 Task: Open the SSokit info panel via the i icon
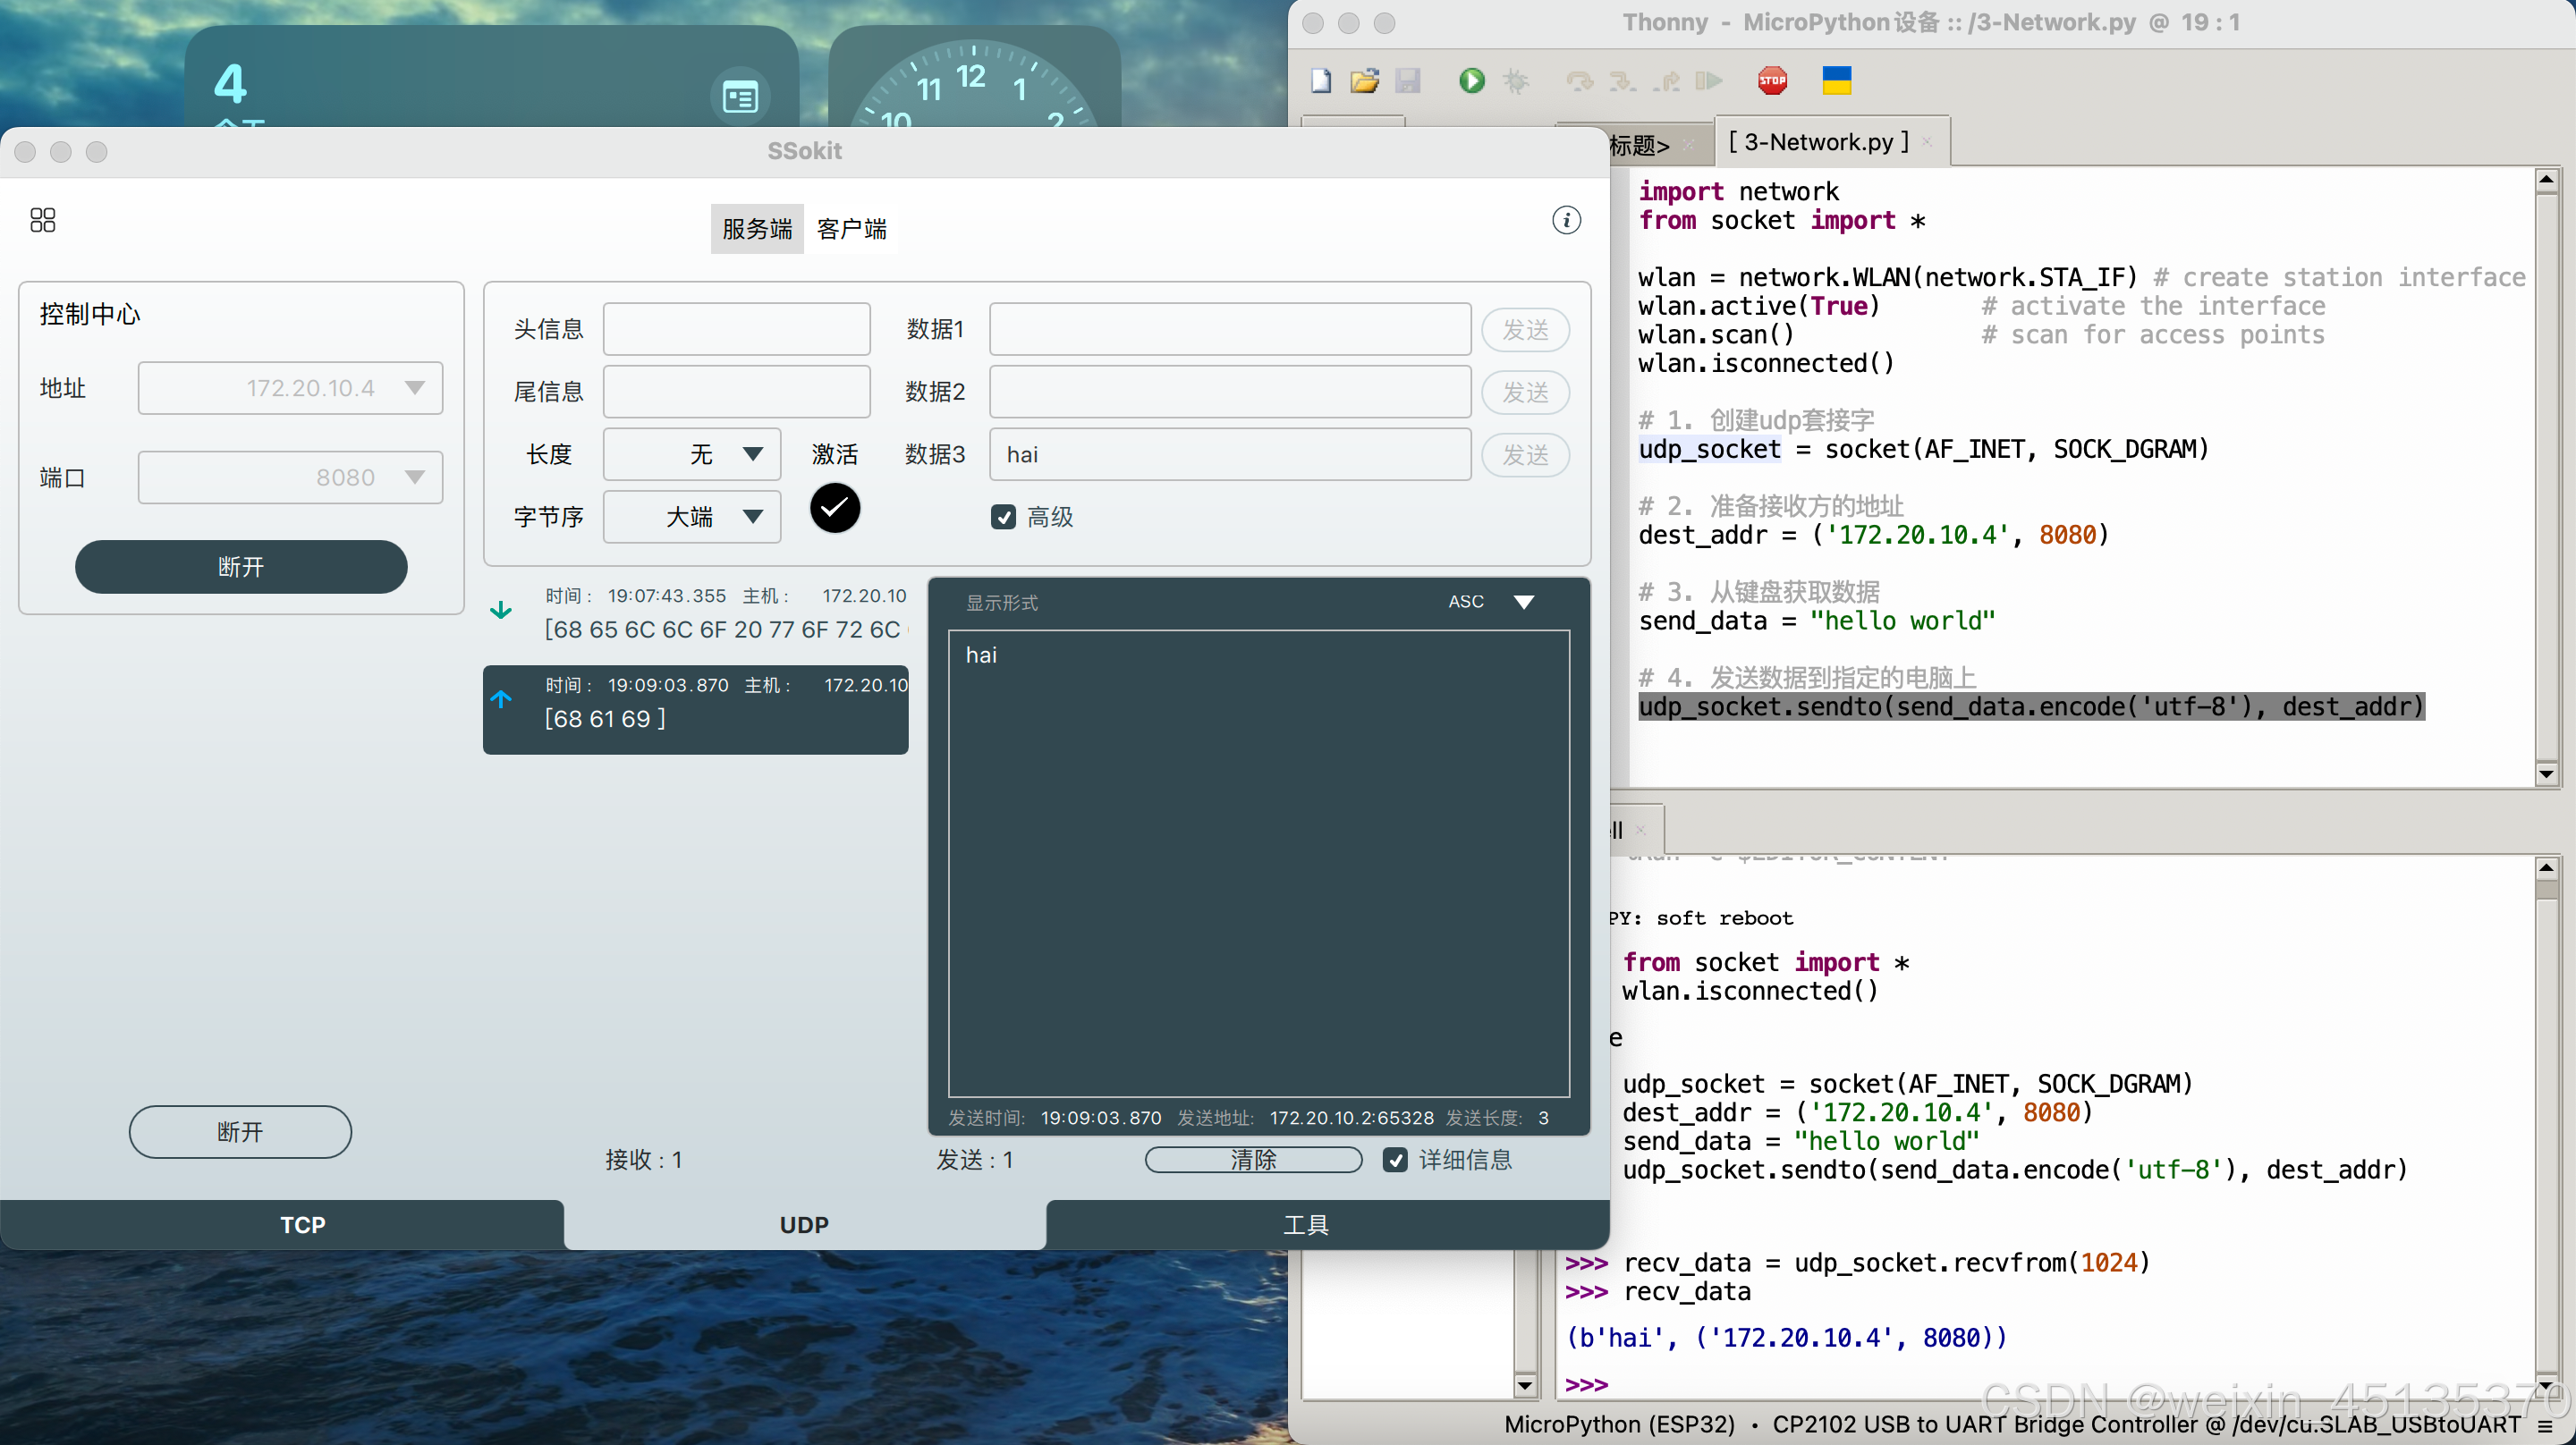pyautogui.click(x=1566, y=220)
